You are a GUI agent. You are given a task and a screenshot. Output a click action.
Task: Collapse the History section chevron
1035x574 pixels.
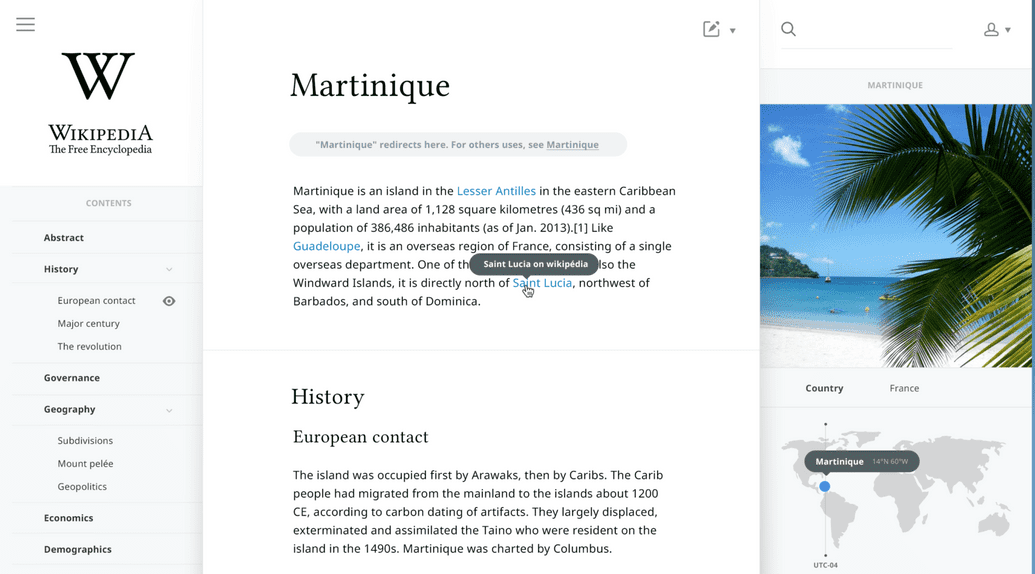pos(169,269)
